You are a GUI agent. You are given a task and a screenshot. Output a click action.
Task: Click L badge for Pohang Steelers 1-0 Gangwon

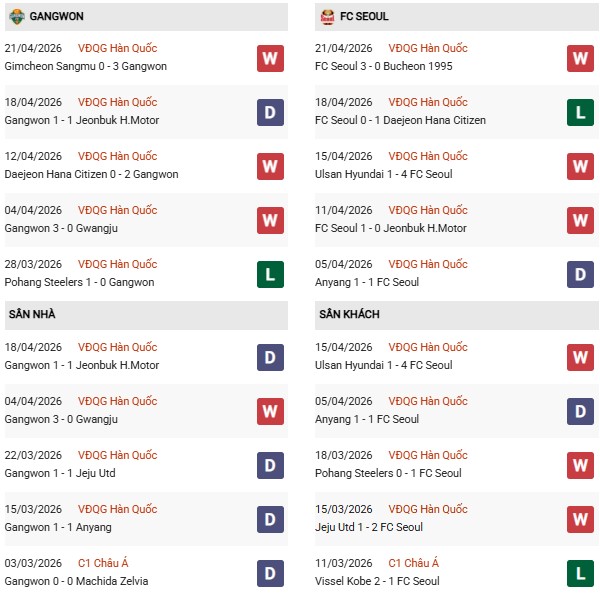270,274
